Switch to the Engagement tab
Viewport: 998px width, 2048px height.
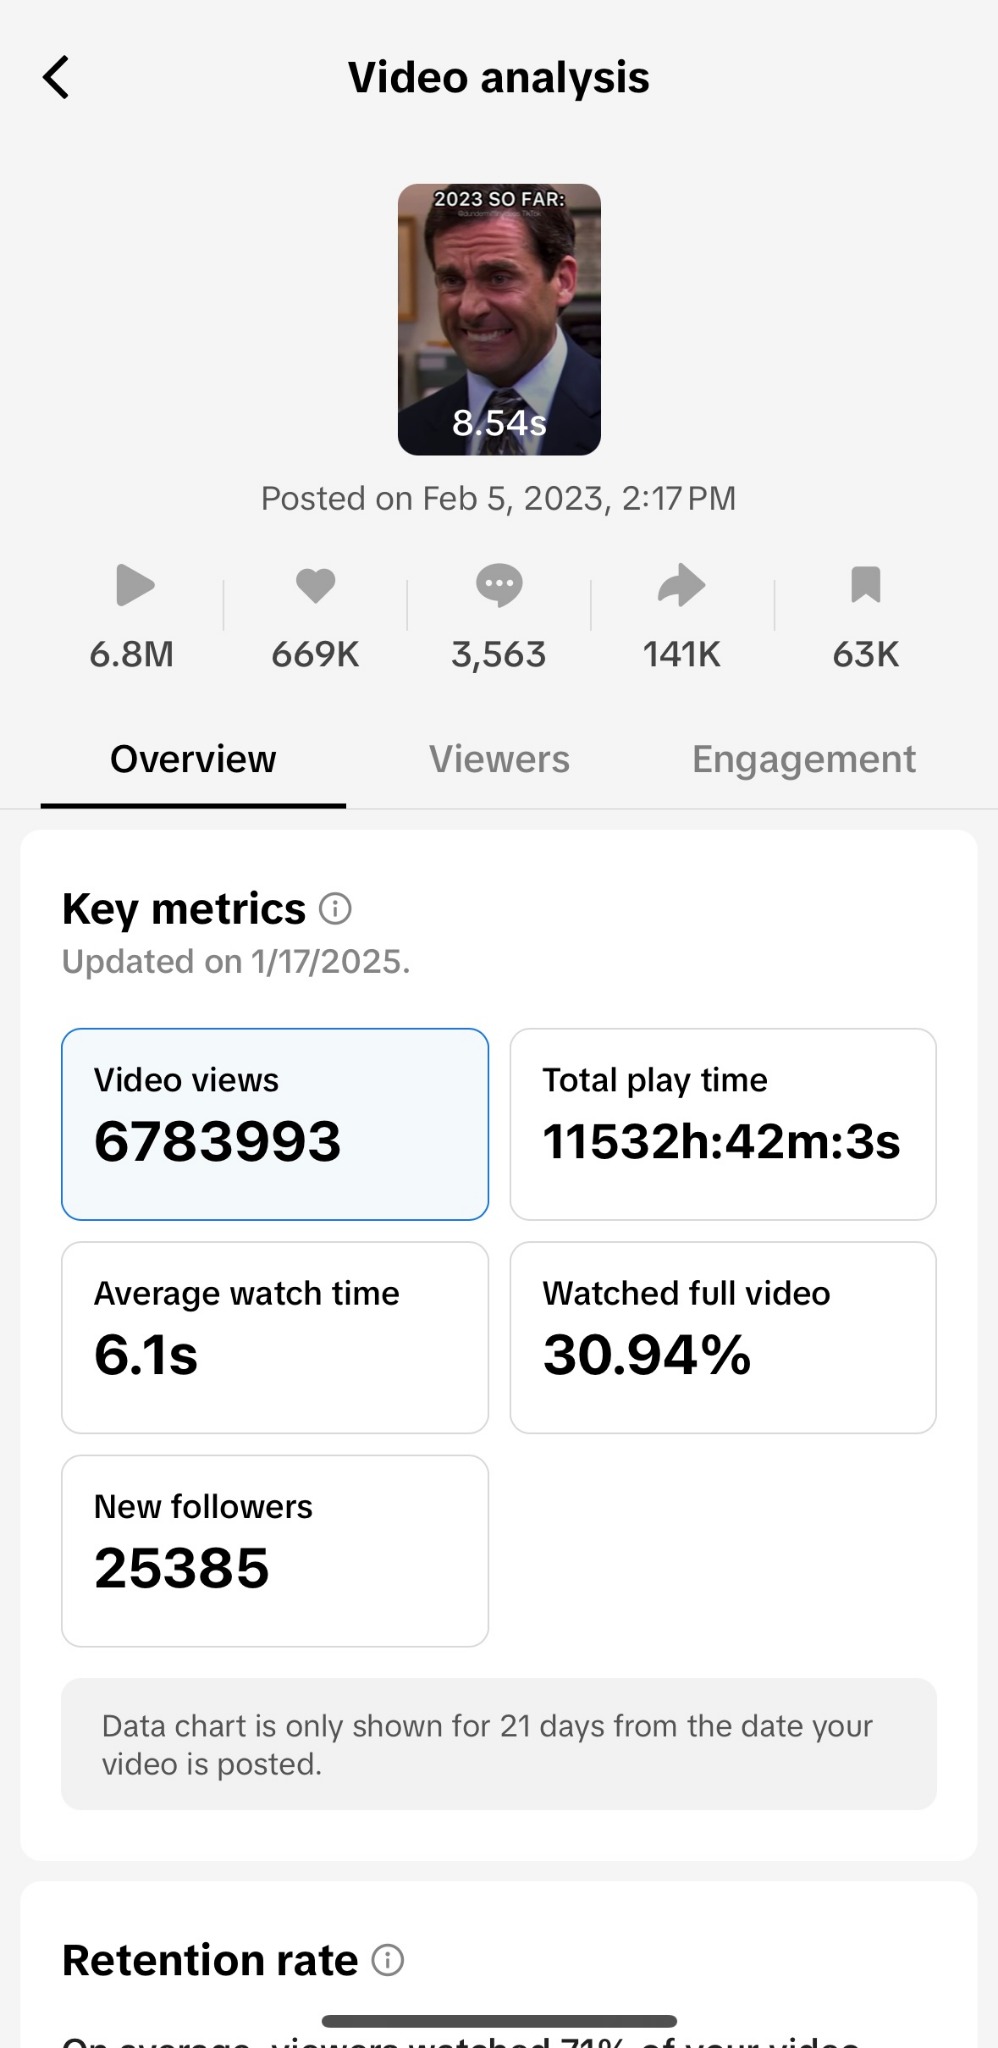[x=803, y=759]
